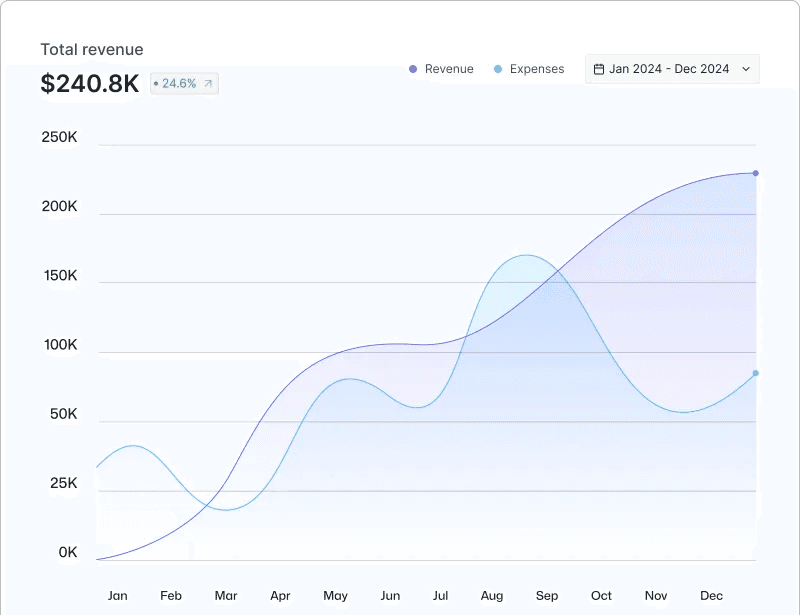Viewport: 800px width, 615px height.
Task: Click the Jan label on x-axis
Action: (117, 596)
